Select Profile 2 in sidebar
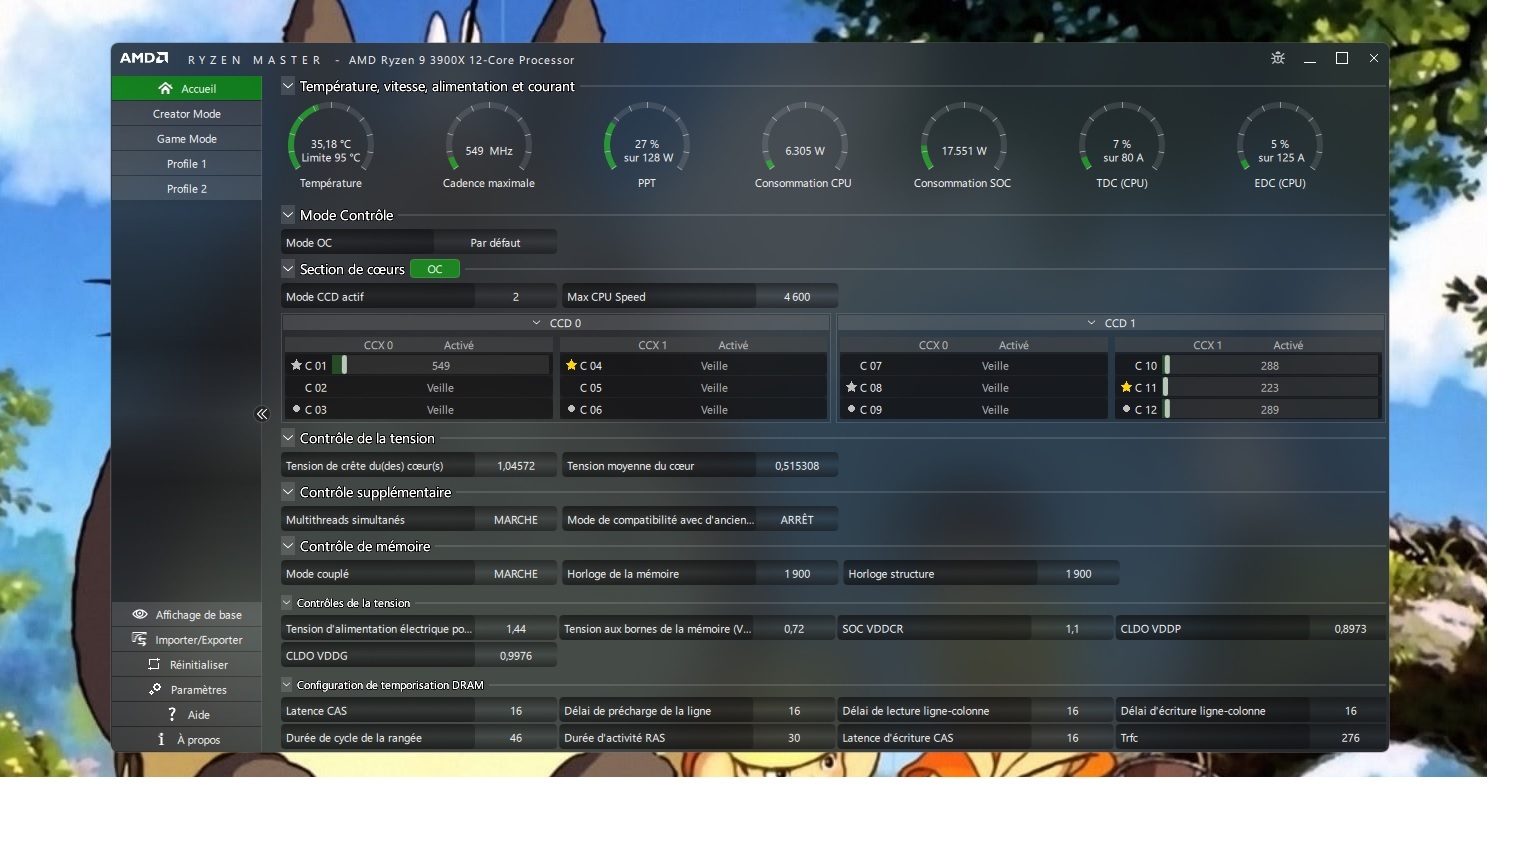This screenshot has height=864, width=1536. tap(187, 189)
